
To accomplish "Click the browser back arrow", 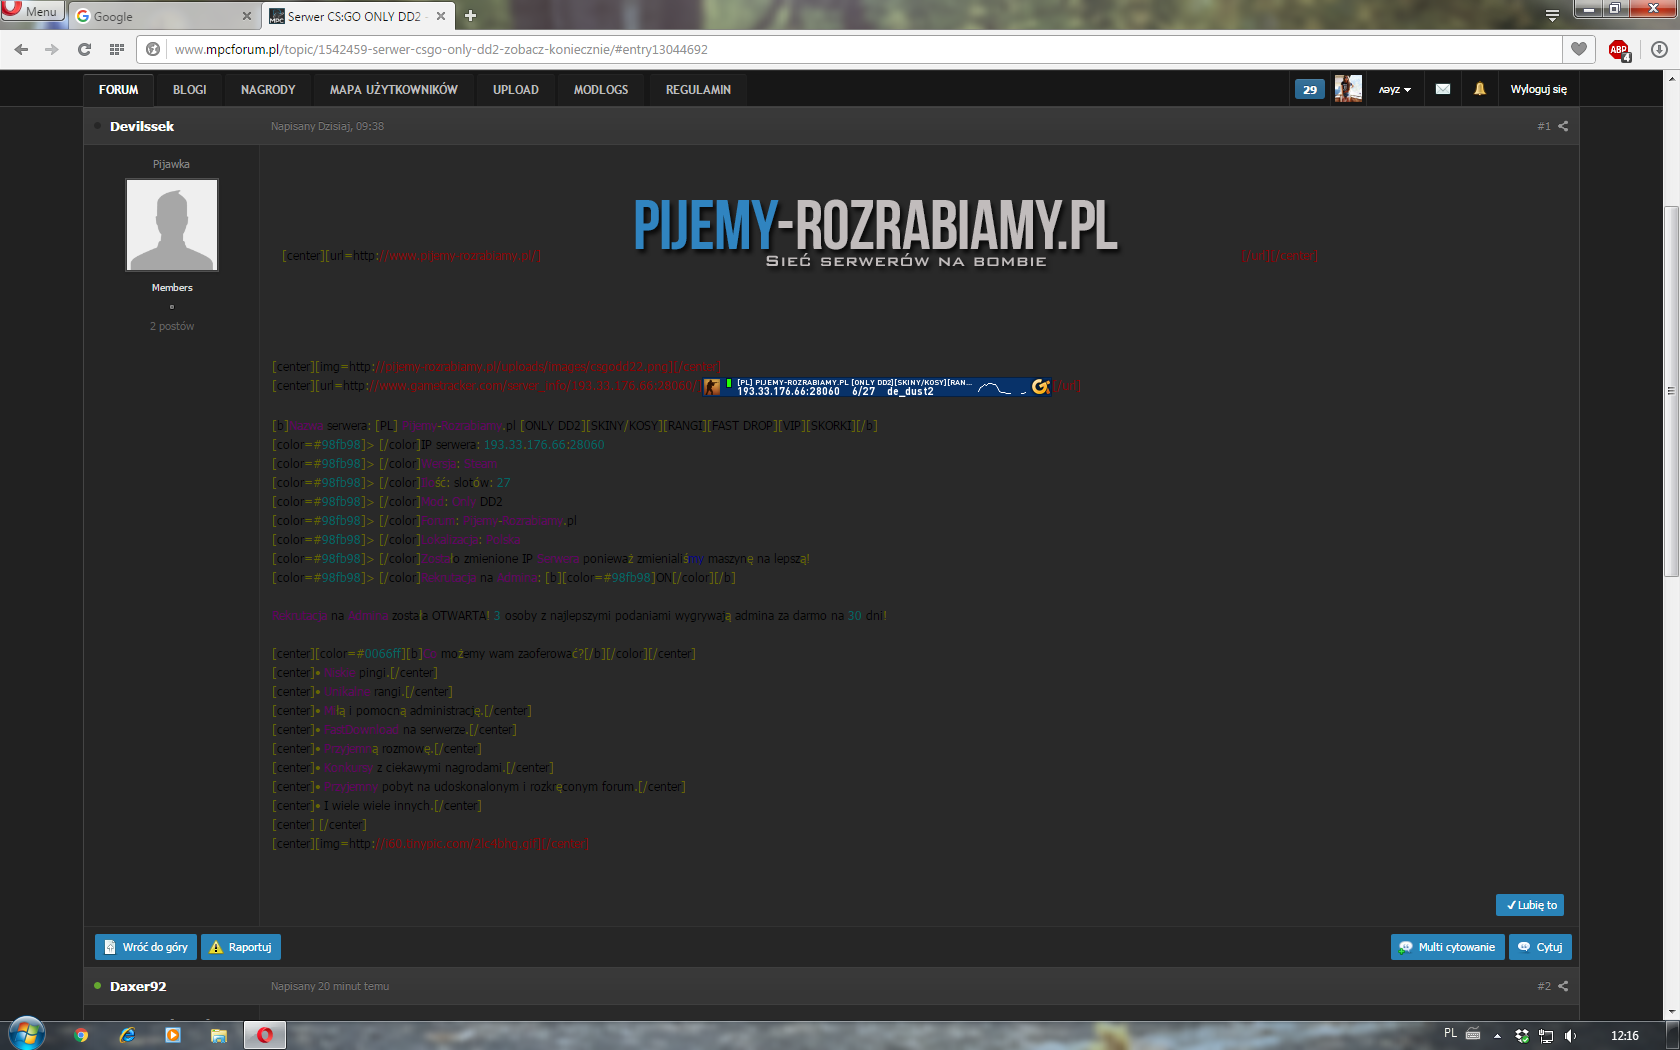I will coord(21,49).
